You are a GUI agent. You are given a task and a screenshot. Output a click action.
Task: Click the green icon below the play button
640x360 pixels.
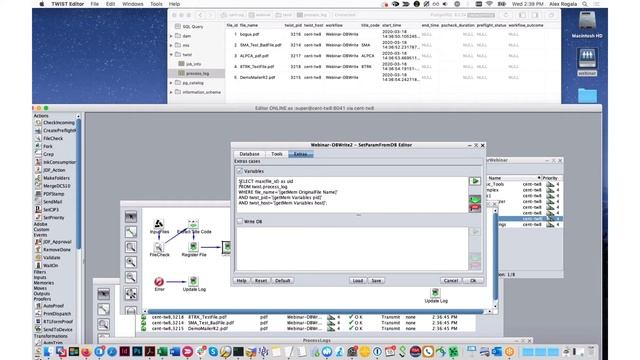474,200
